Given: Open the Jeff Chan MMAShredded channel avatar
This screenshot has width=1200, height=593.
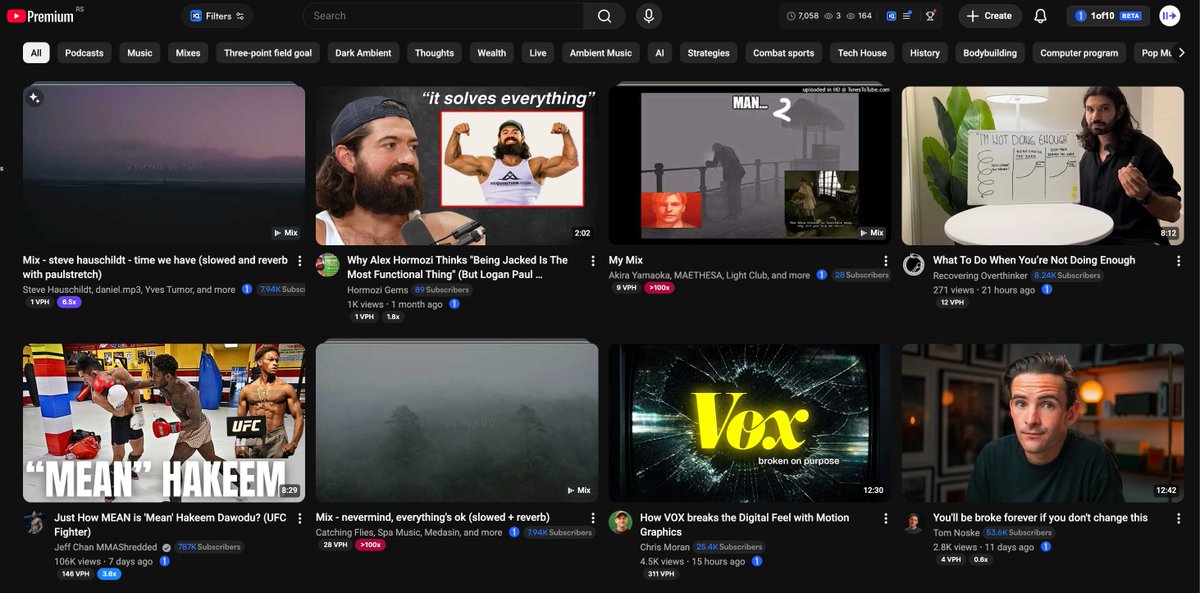Looking at the screenshot, I should pyautogui.click(x=35, y=522).
